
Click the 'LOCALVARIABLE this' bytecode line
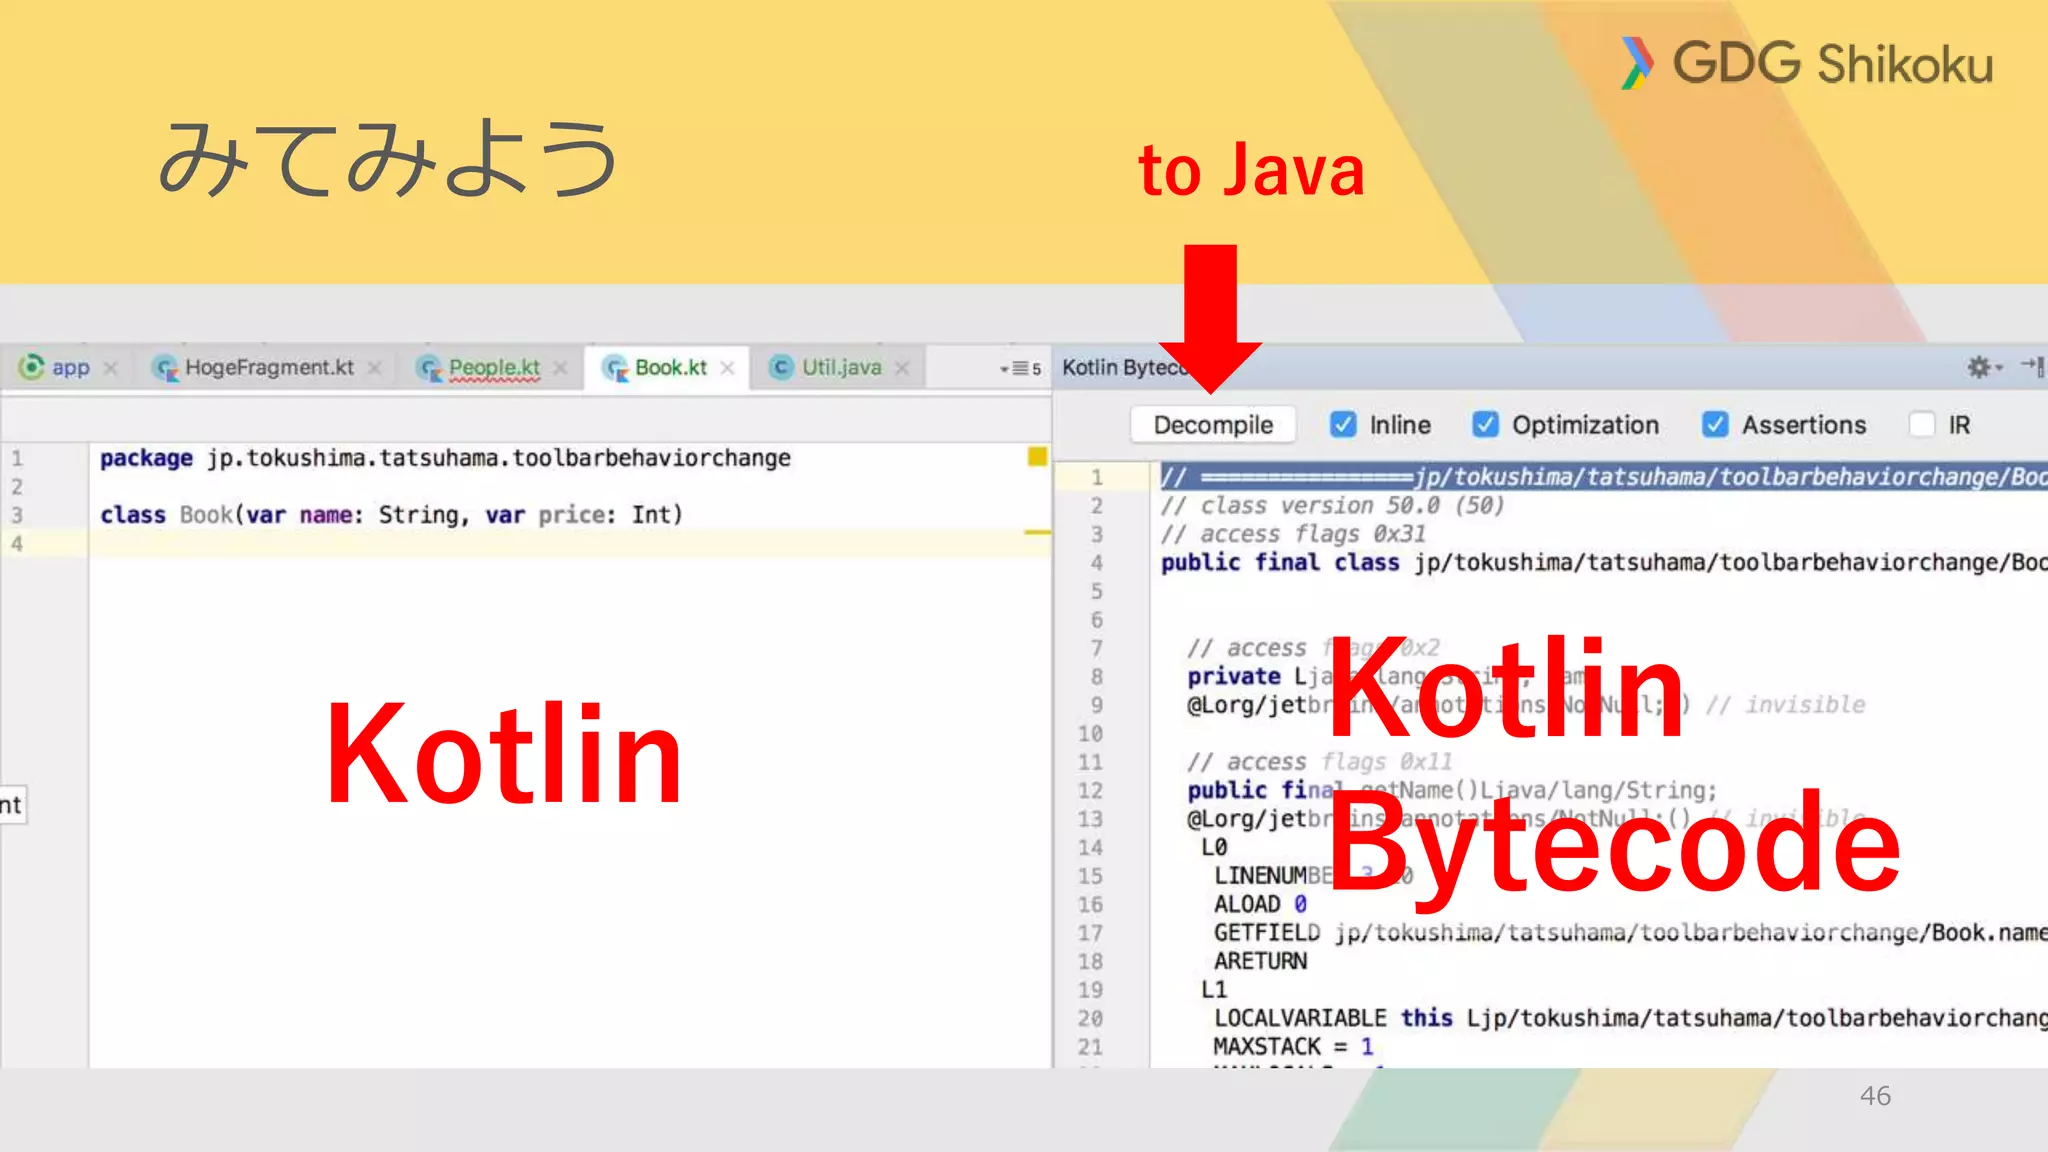(1630, 1019)
